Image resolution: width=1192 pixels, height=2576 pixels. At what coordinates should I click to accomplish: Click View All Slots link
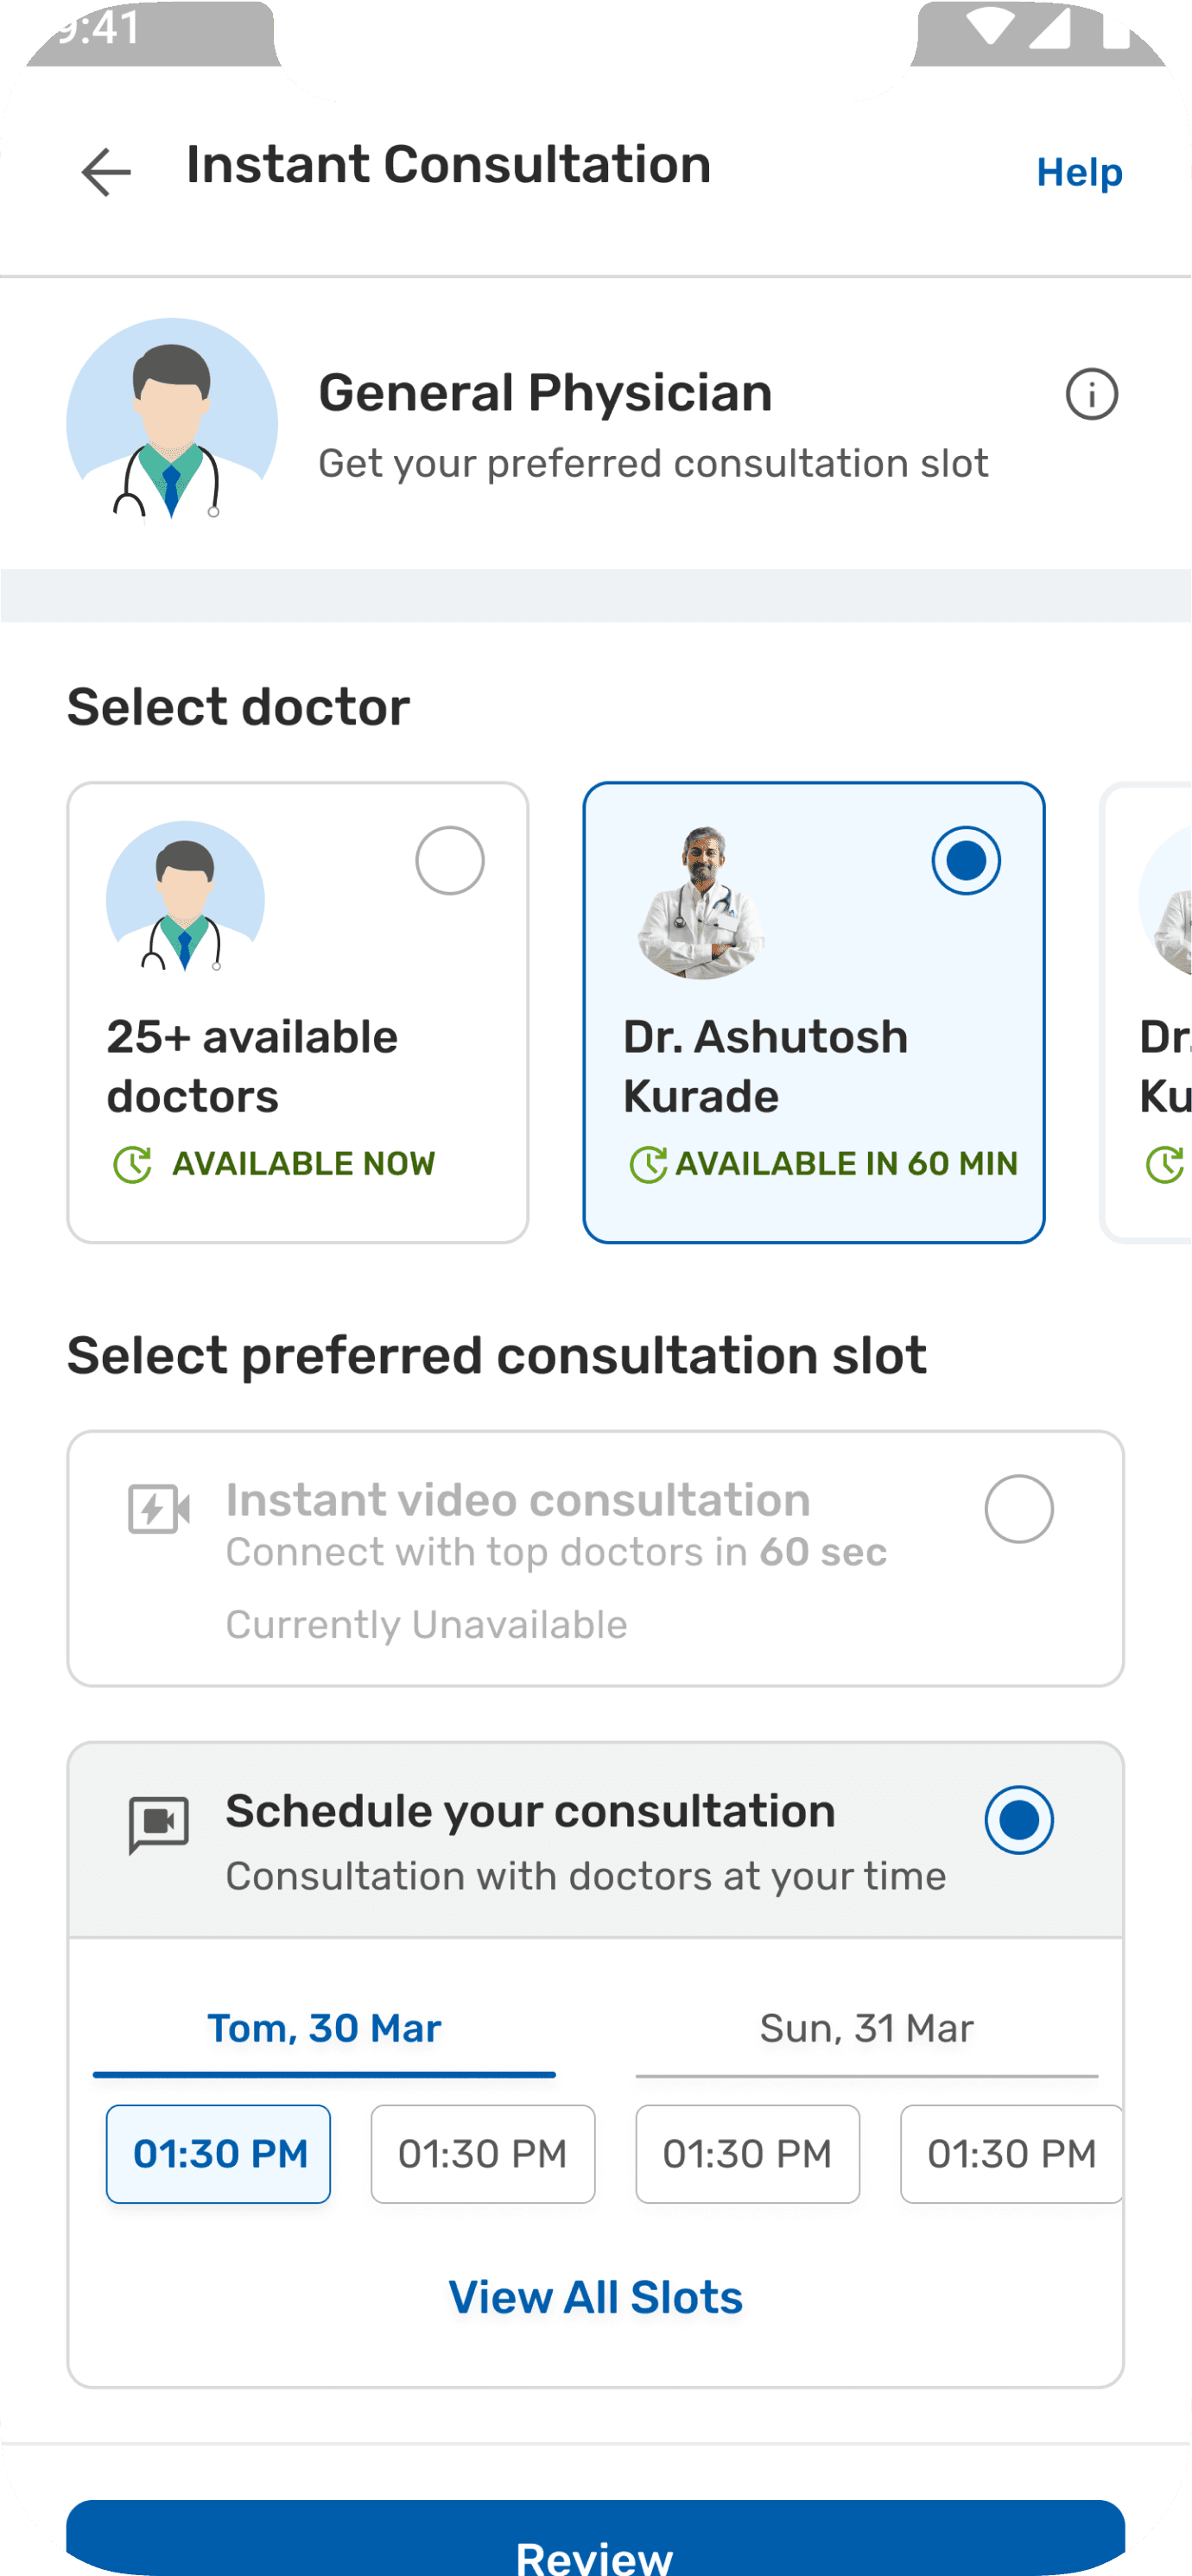pos(596,2297)
